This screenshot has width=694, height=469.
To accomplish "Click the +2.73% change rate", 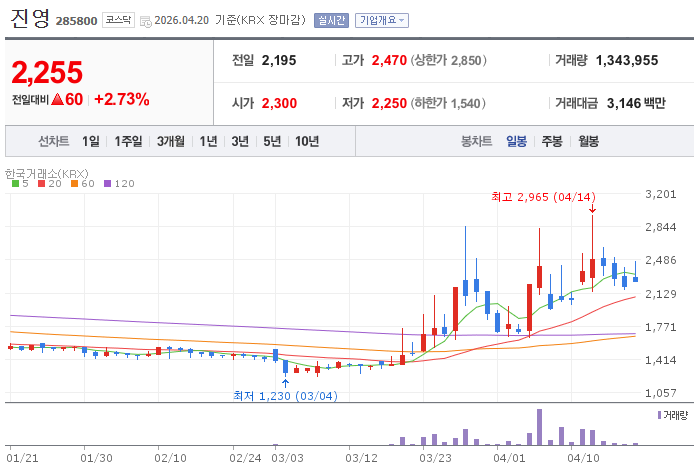I will pos(122,99).
